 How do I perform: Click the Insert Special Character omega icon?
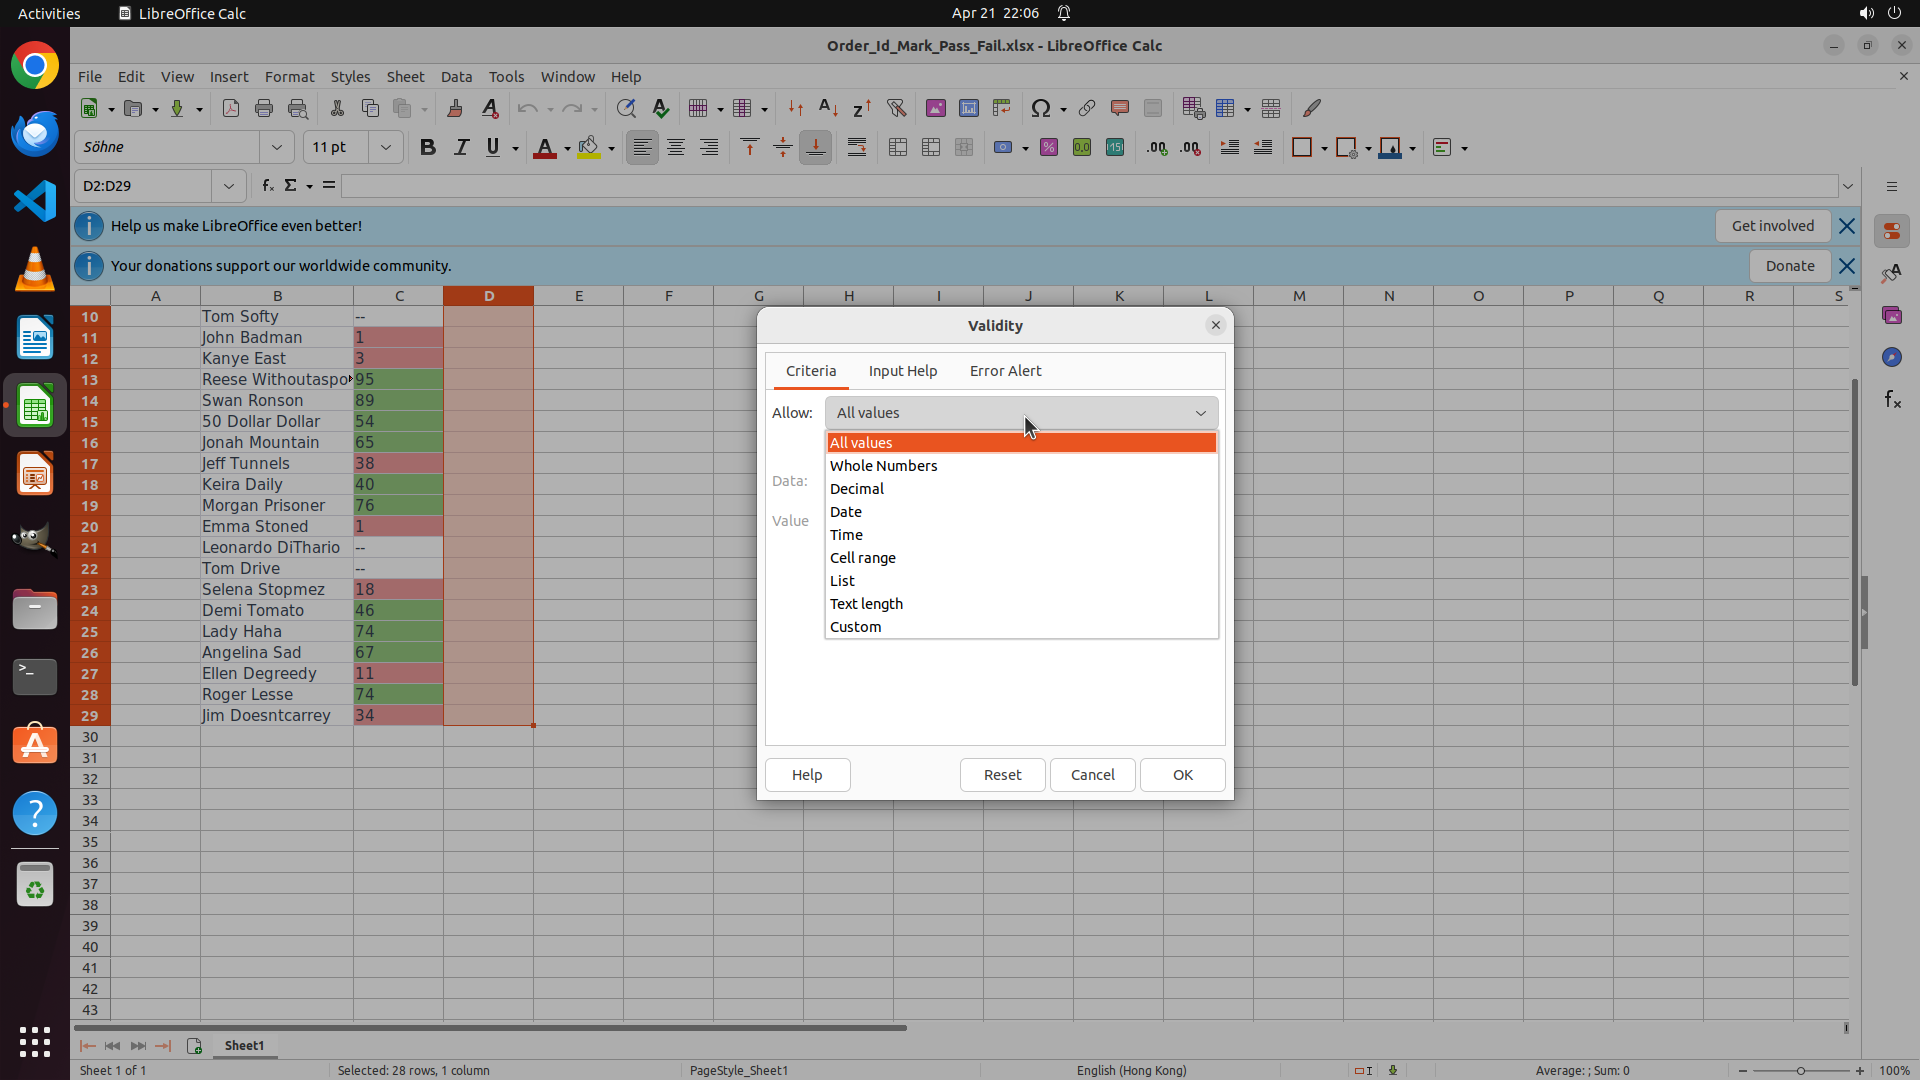pos(1040,108)
